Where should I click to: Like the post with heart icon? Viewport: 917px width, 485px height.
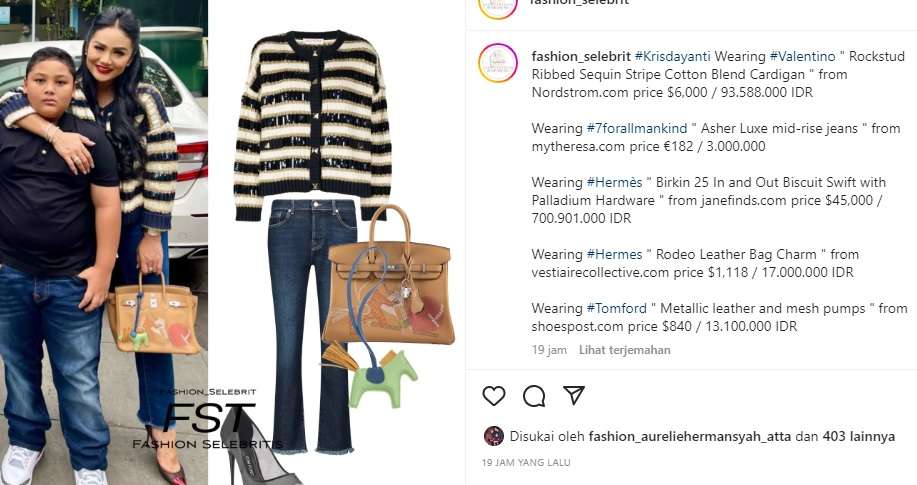[494, 396]
